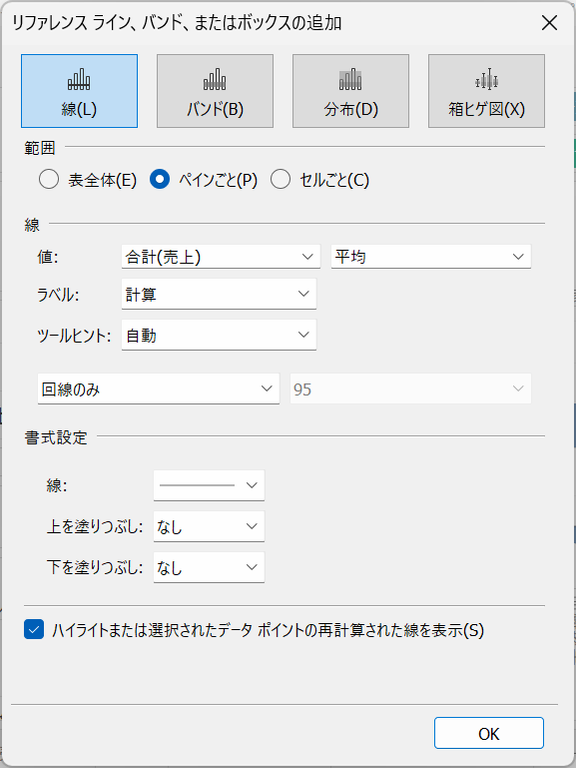Select the 分布(D) distribution type button
Viewport: 576px width, 768px height.
tap(351, 91)
